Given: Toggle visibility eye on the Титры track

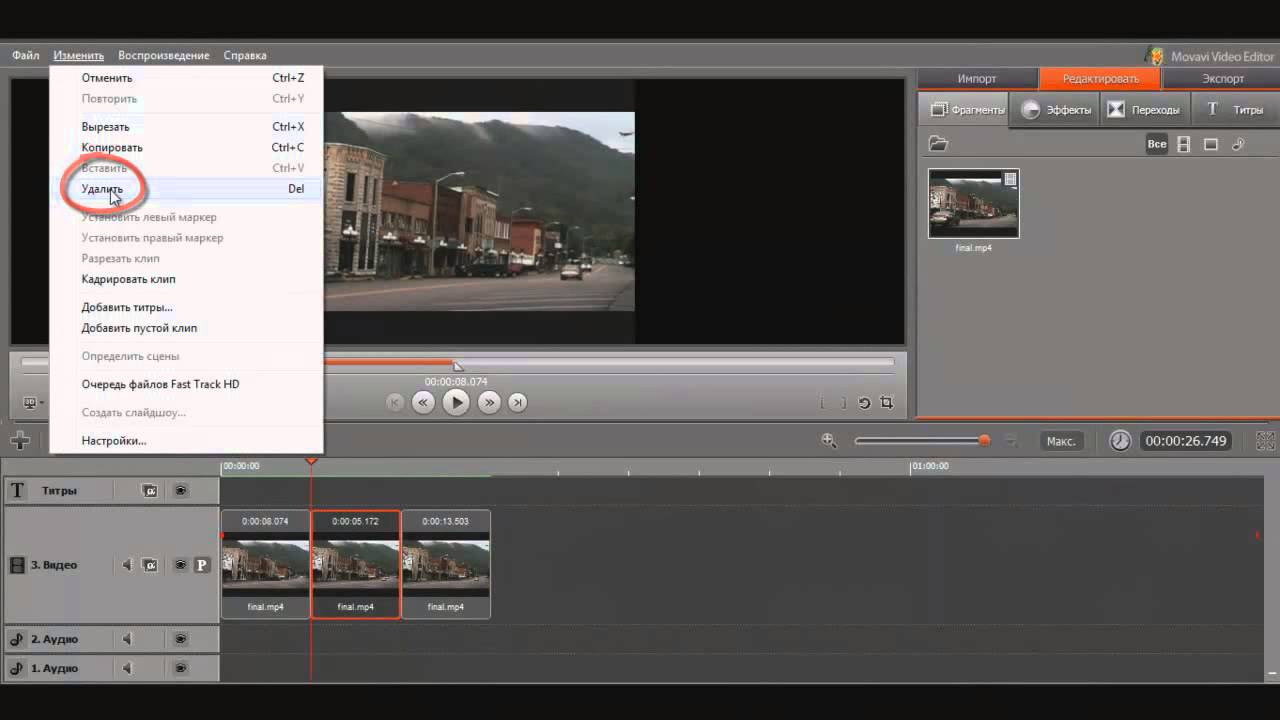Looking at the screenshot, I should point(181,491).
